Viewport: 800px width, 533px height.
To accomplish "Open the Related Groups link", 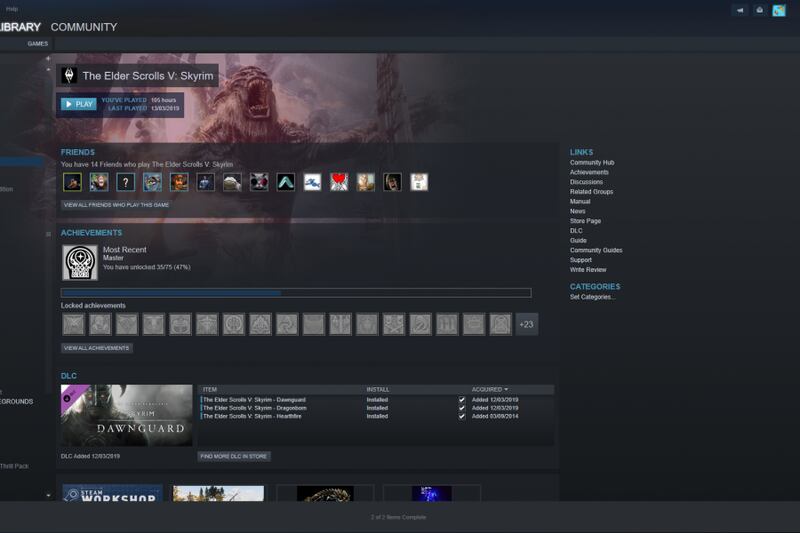I will pos(591,192).
